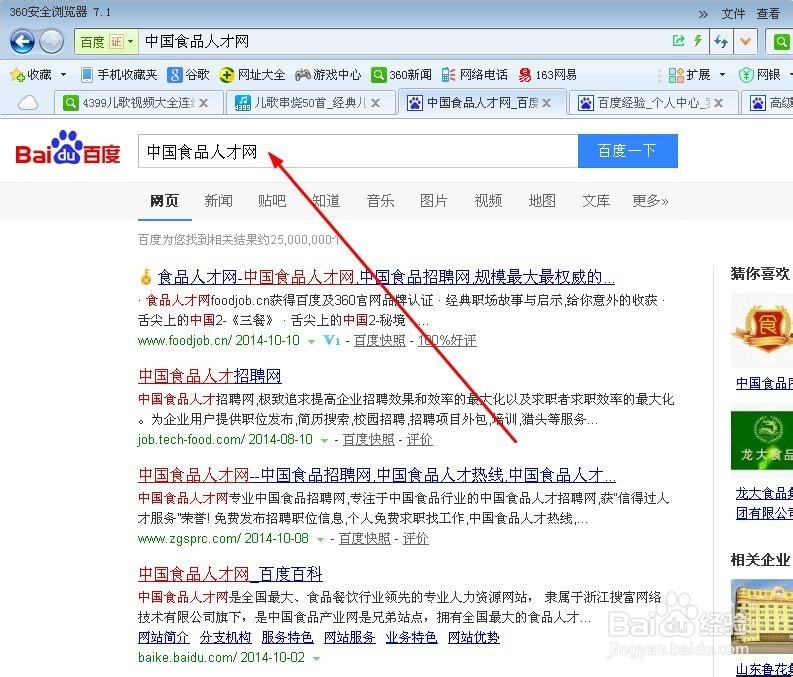Open the 中国食品人才招聘网 result title

click(x=210, y=376)
